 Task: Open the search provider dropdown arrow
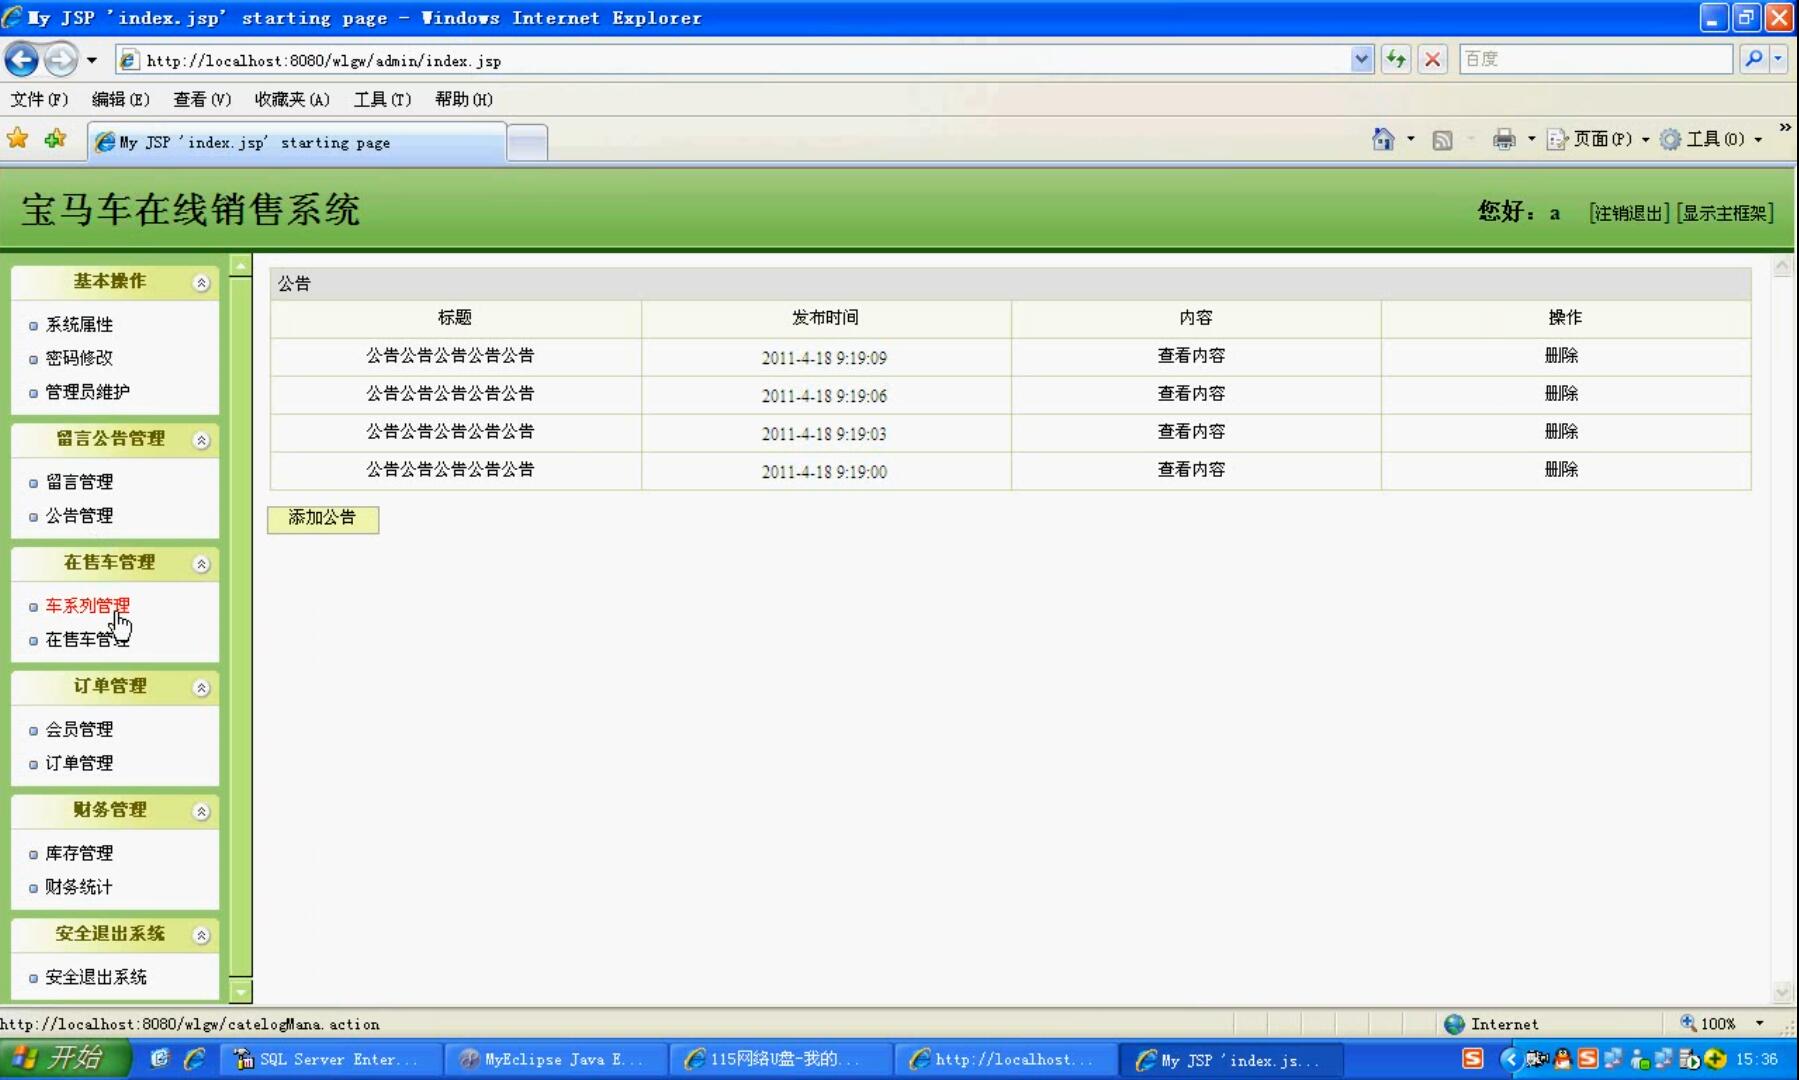tap(1778, 60)
